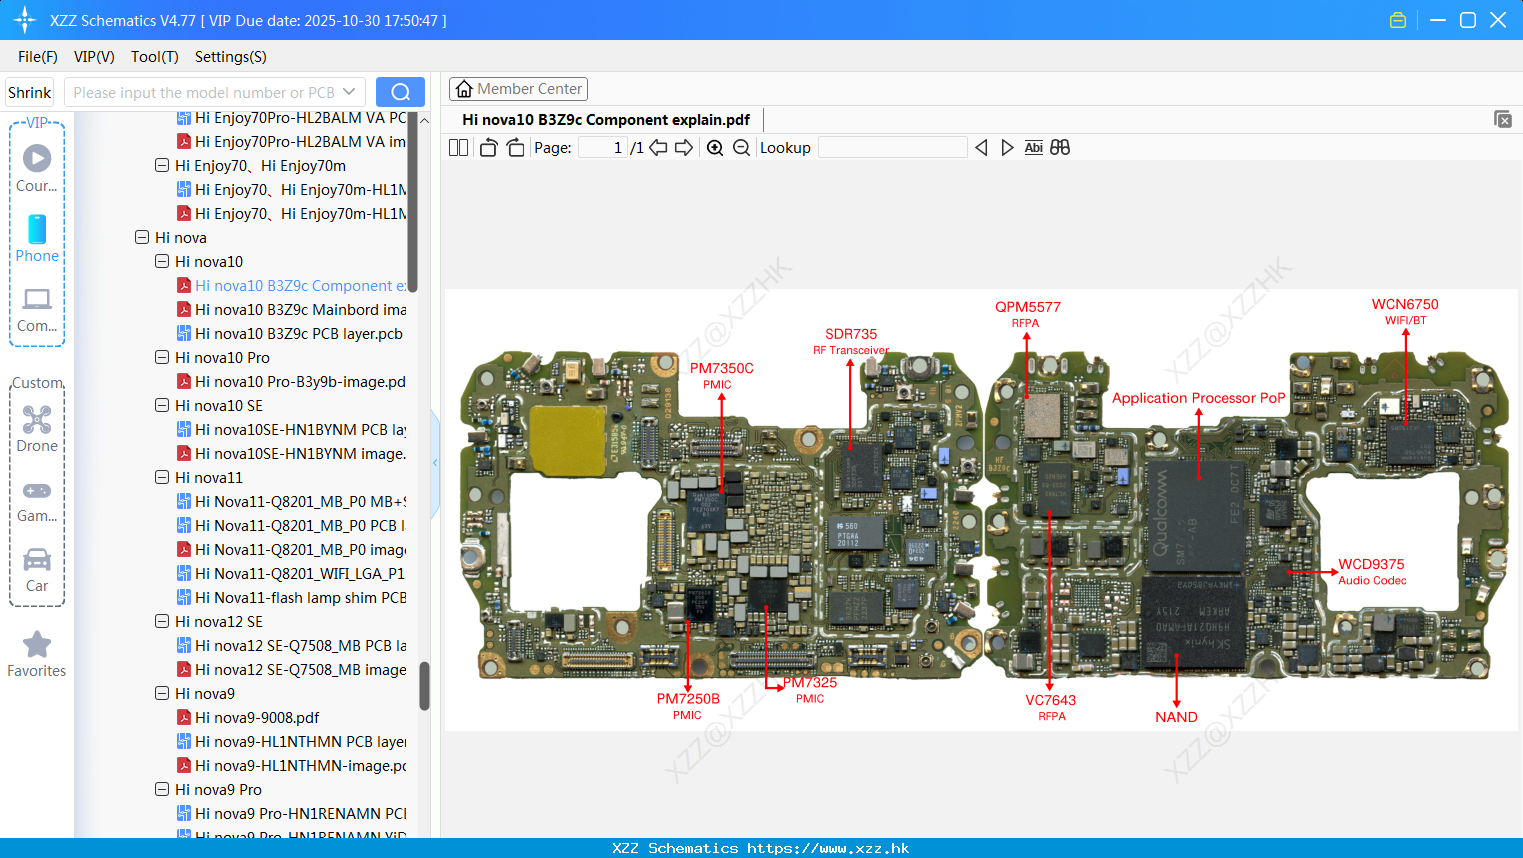
Task: Click the XZZ app logo
Action: [25, 20]
